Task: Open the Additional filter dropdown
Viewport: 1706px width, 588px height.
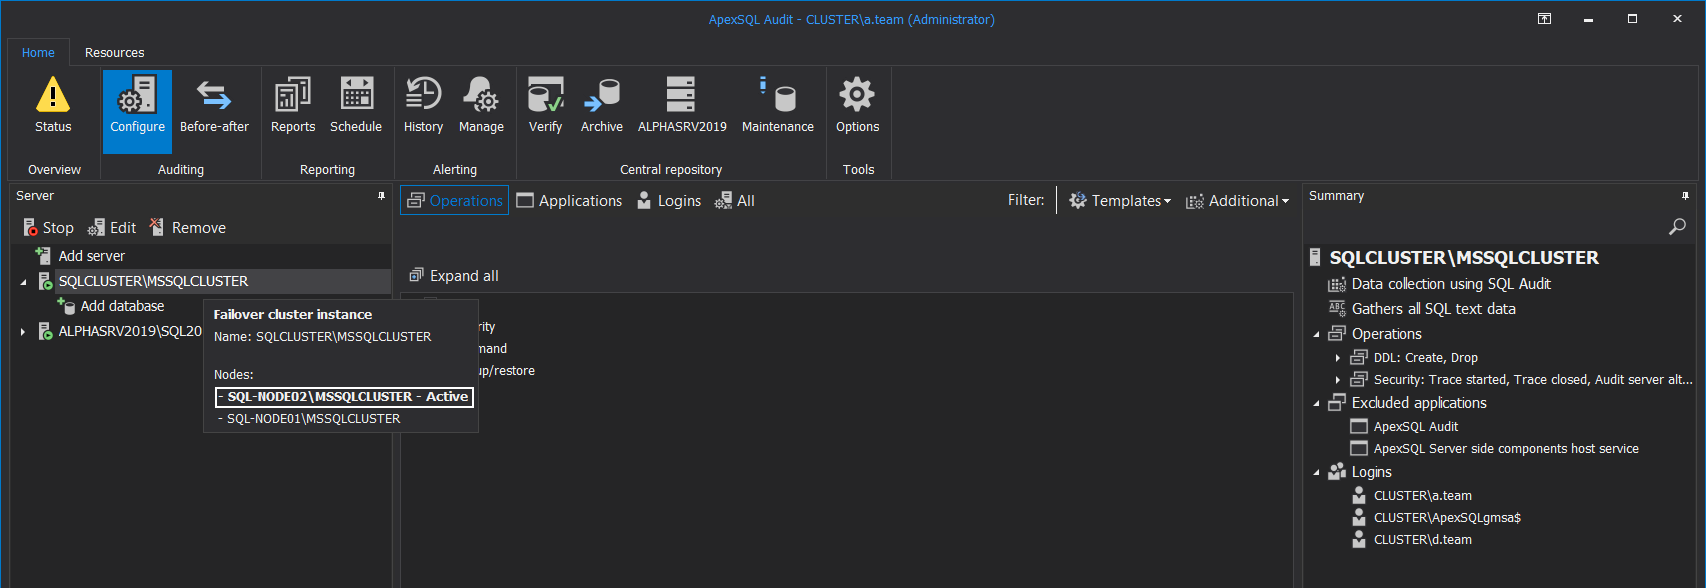Action: click(x=1237, y=201)
